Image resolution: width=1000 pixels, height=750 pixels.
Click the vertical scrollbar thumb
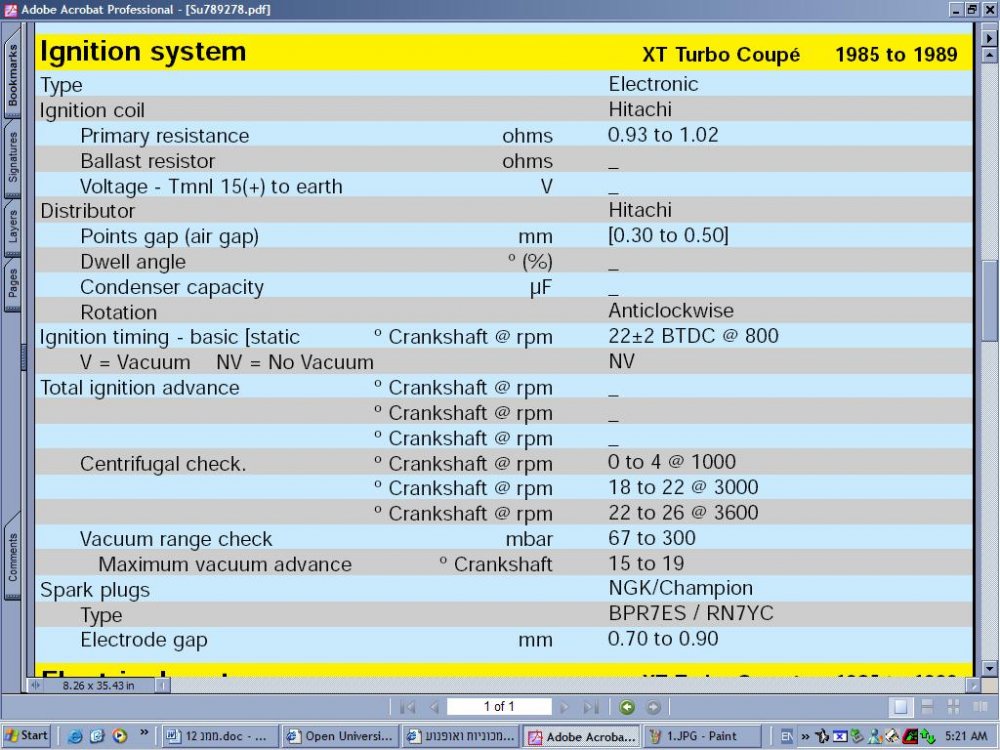[x=989, y=302]
